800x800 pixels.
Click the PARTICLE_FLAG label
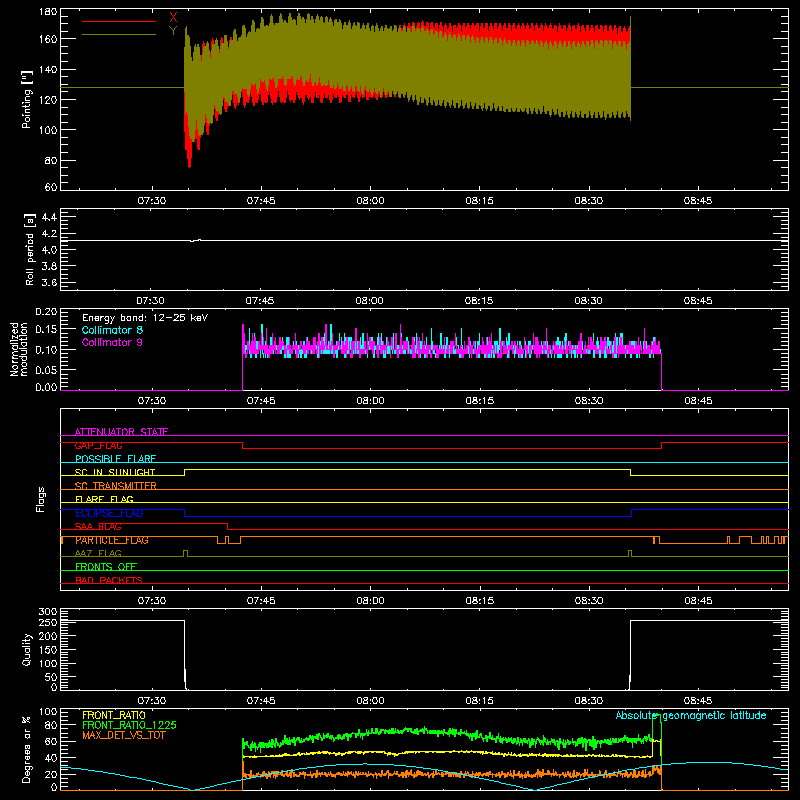tap(112, 540)
